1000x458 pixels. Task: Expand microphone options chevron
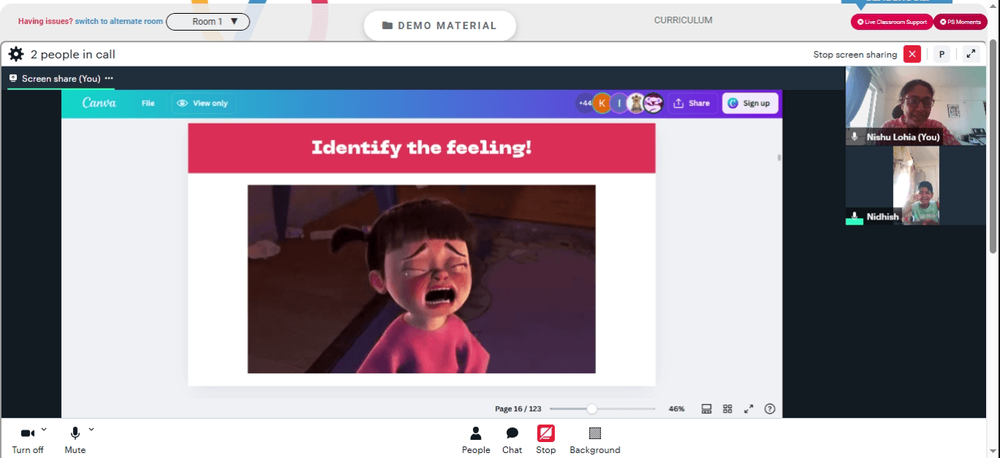coord(91,429)
